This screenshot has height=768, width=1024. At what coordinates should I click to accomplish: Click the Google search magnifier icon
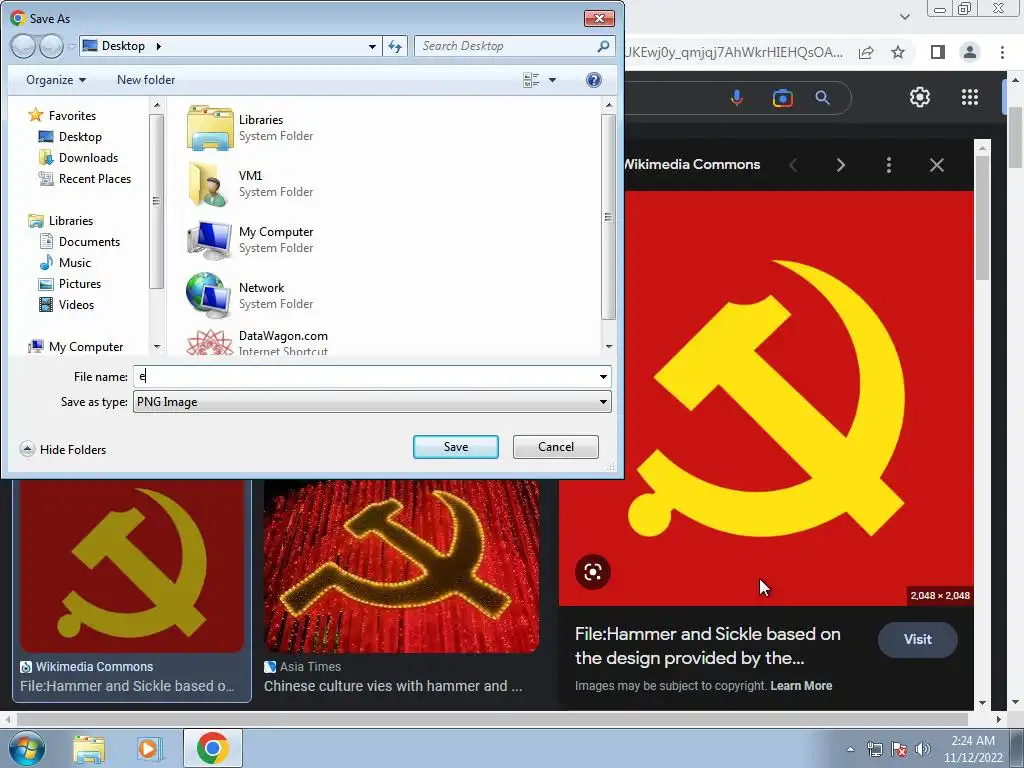(822, 98)
